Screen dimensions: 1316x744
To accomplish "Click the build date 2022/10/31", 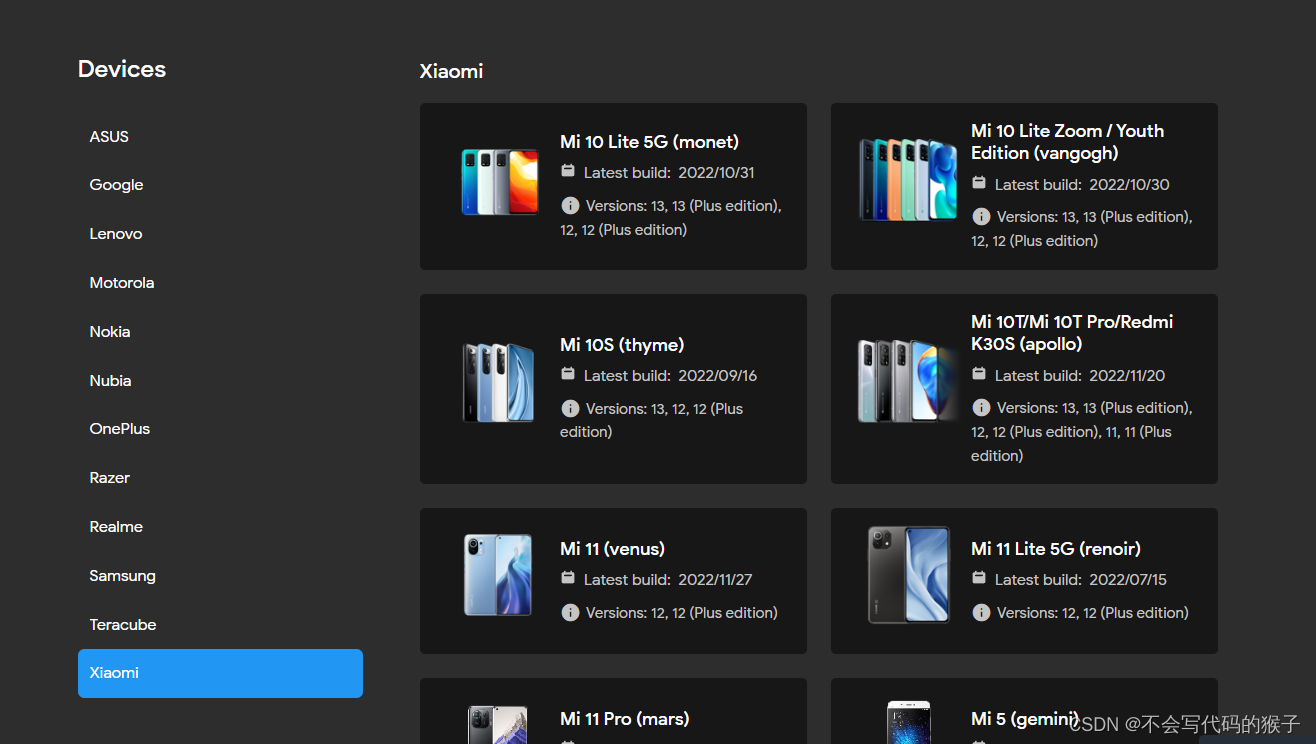I will tap(716, 172).
